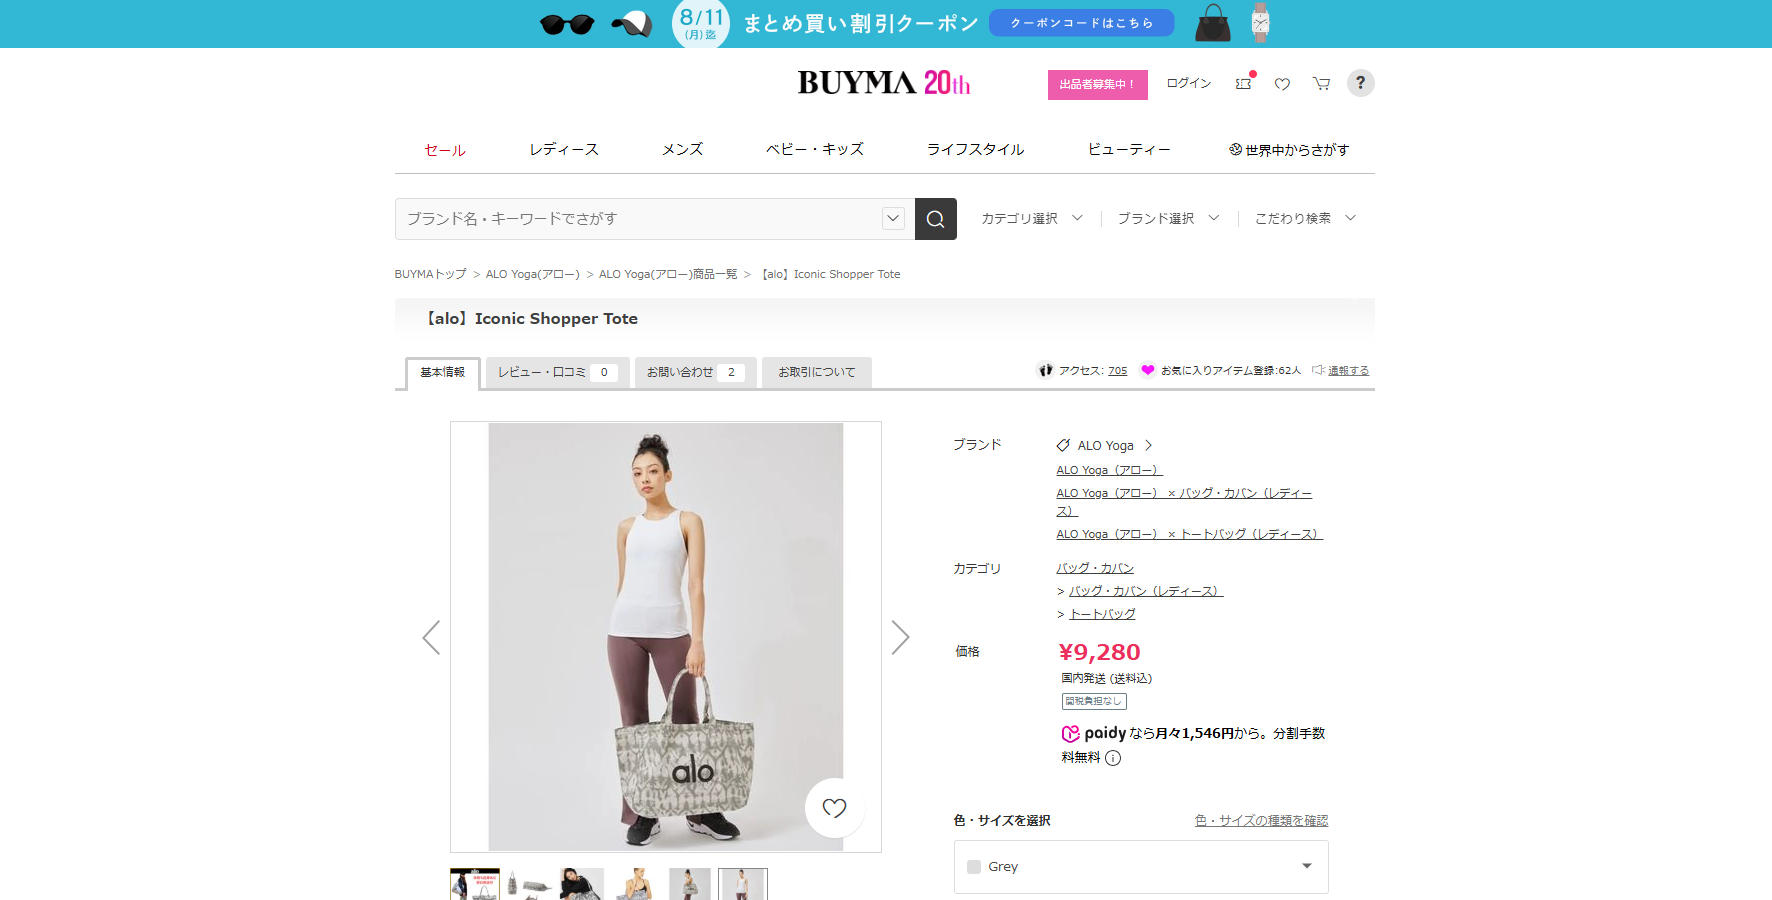Select the fourth product thumbnail

(636, 884)
